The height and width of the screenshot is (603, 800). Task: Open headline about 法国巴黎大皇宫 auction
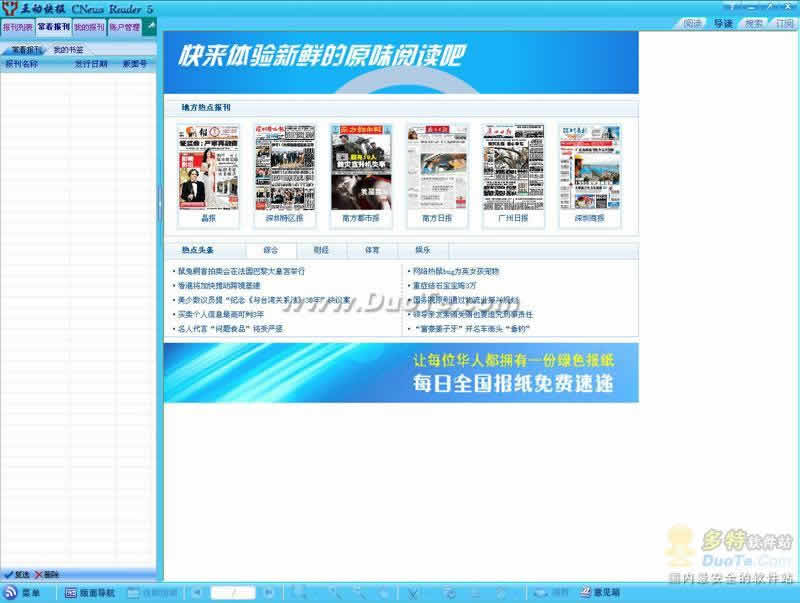[x=241, y=271]
